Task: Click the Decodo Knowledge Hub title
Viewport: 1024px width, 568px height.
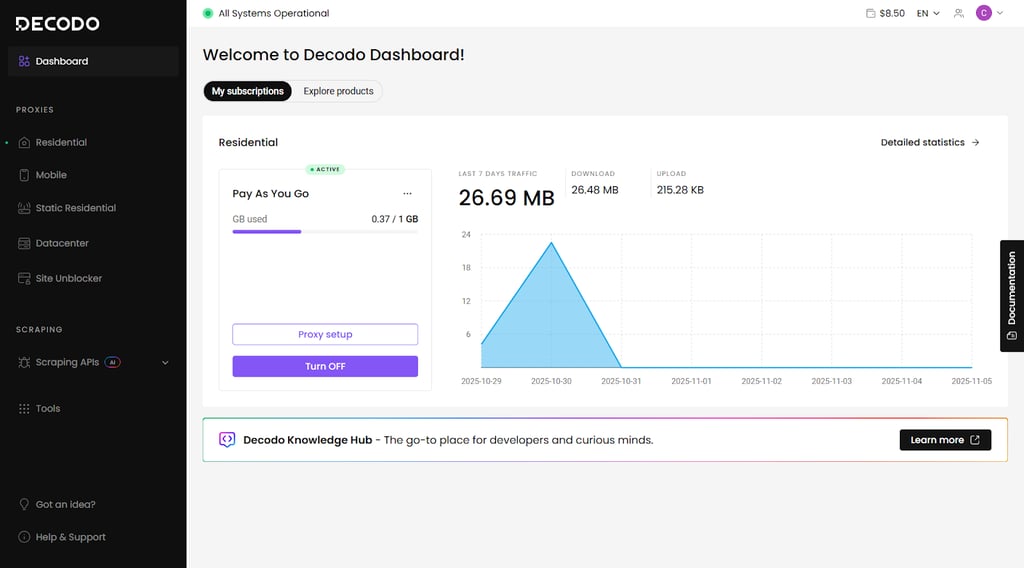Action: [308, 440]
